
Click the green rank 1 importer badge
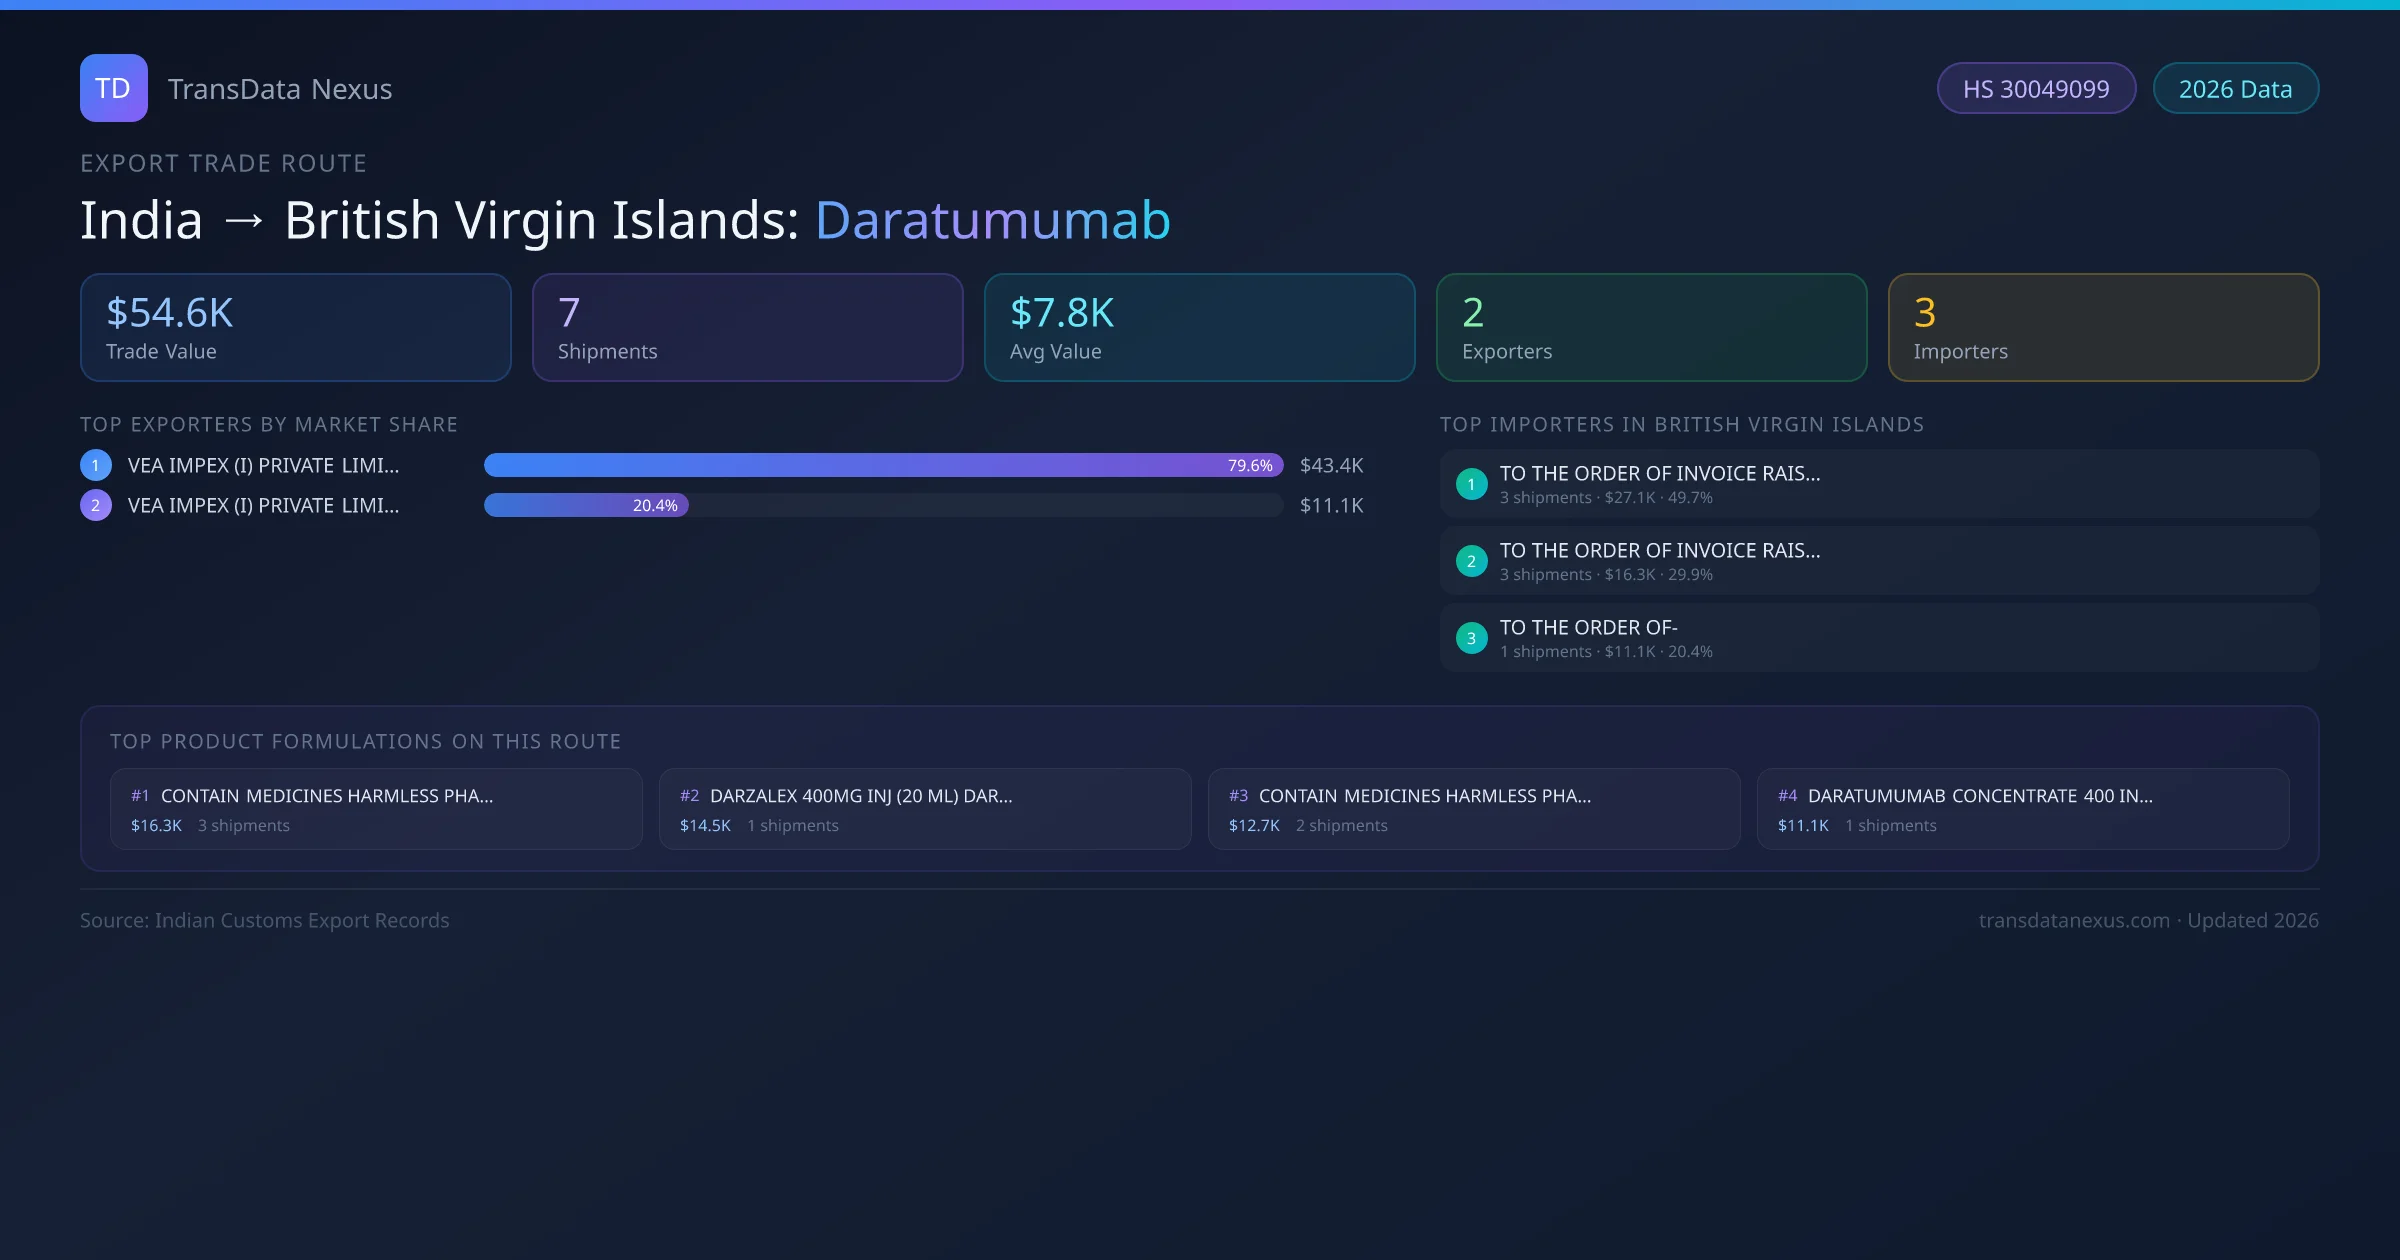pyautogui.click(x=1471, y=484)
